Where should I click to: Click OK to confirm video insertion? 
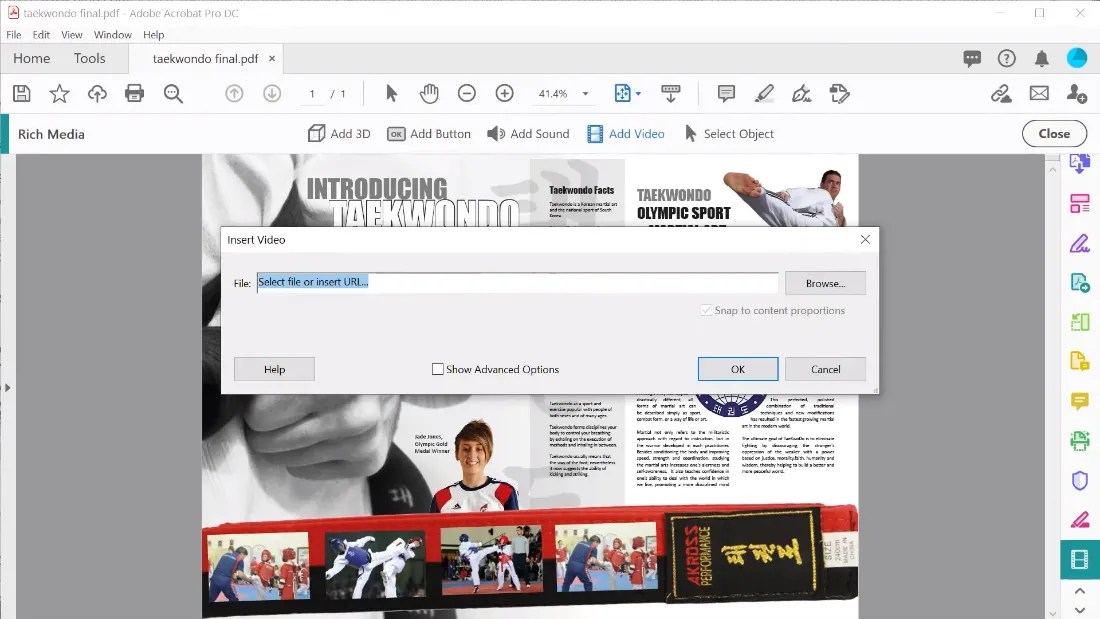point(737,369)
